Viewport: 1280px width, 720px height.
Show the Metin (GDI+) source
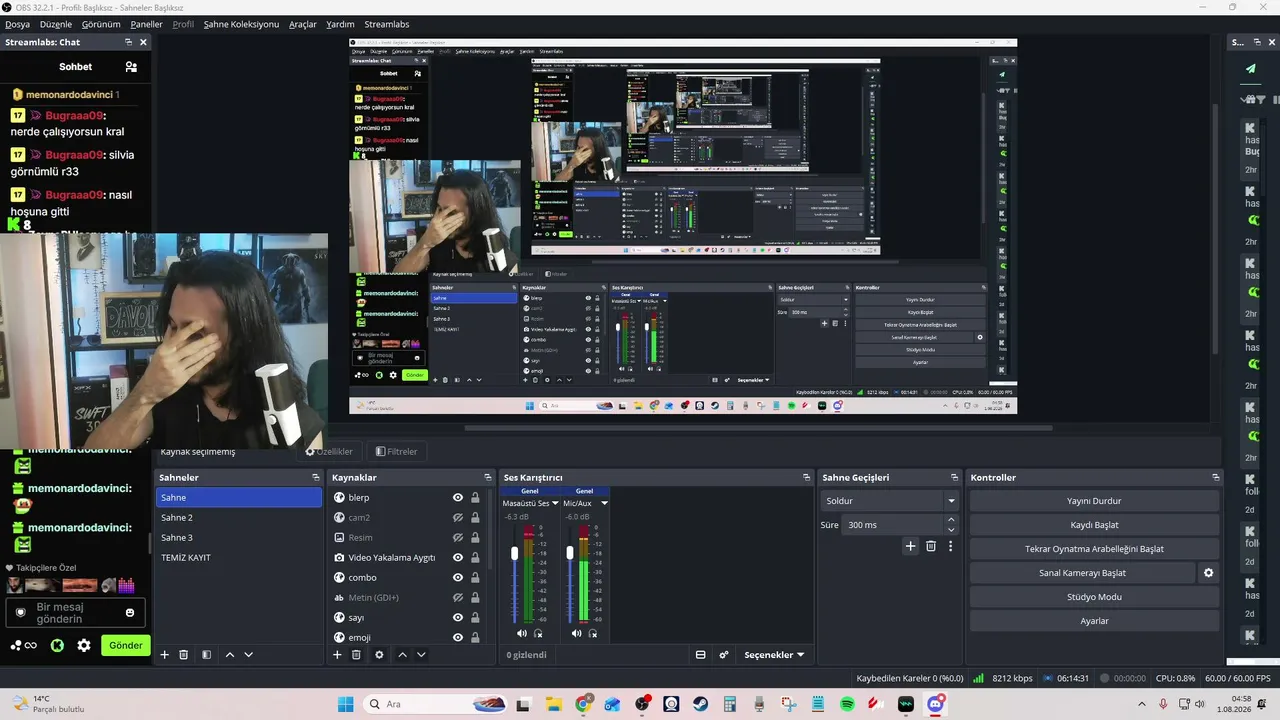458,598
